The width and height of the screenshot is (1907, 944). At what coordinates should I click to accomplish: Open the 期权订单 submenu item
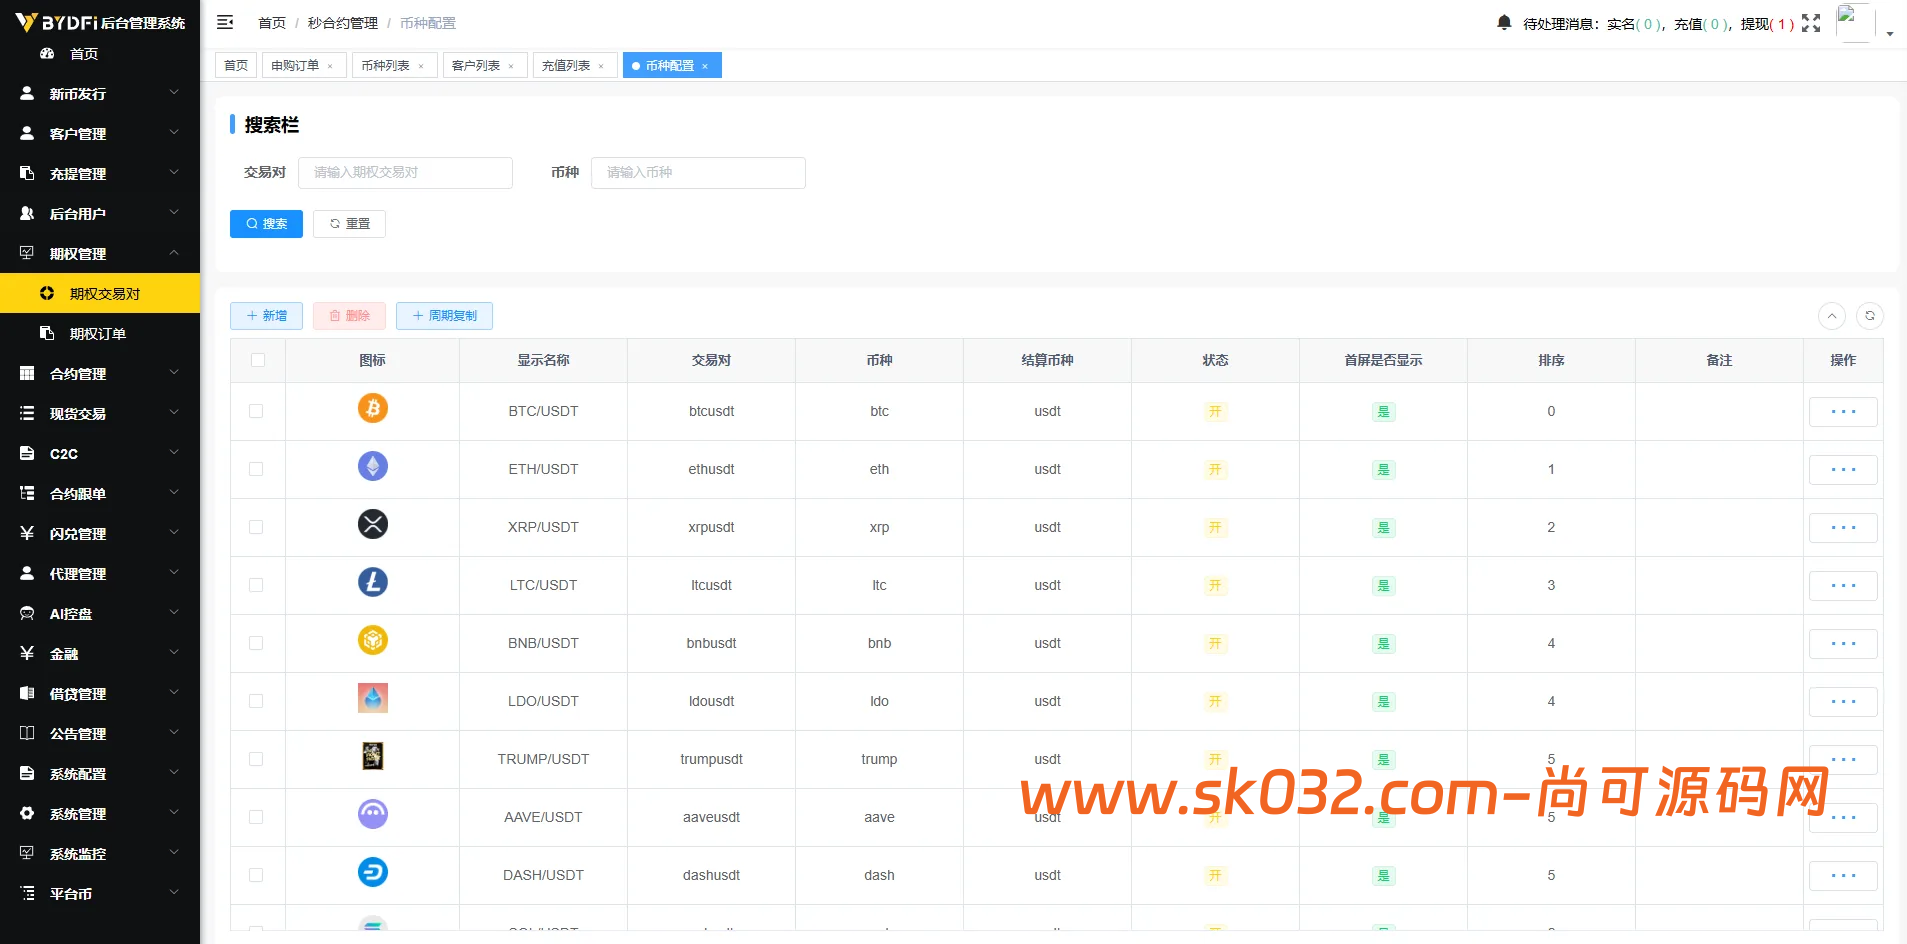point(100,333)
